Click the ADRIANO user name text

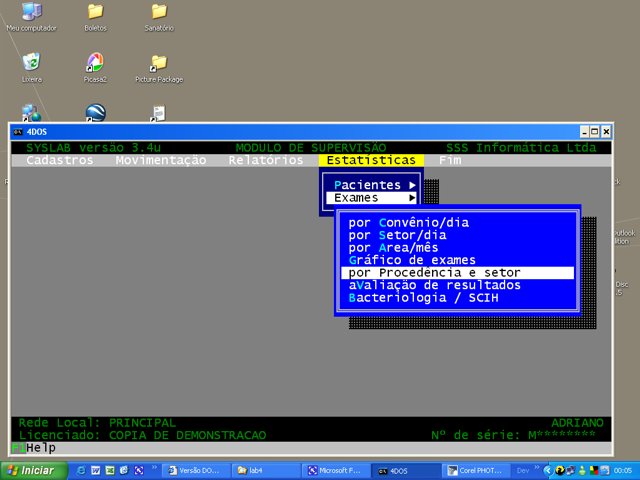[x=577, y=422]
